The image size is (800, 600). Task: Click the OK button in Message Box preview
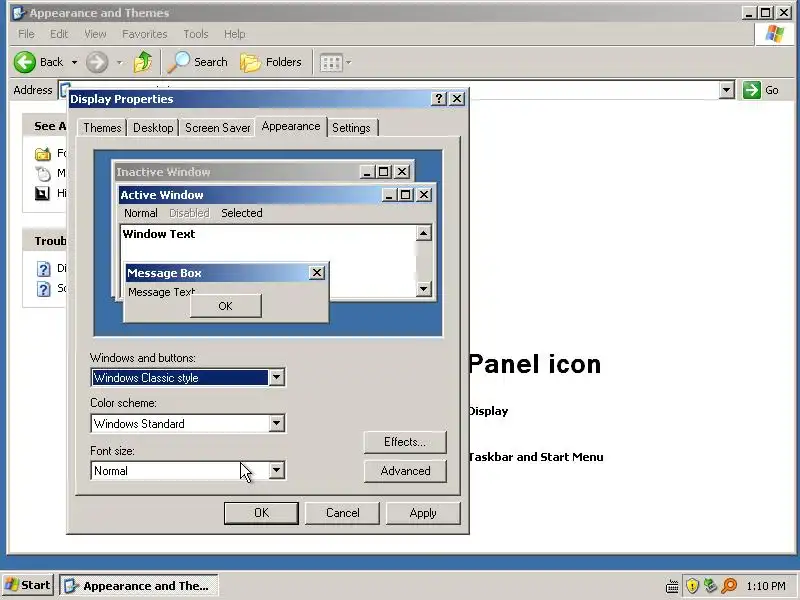pos(226,306)
